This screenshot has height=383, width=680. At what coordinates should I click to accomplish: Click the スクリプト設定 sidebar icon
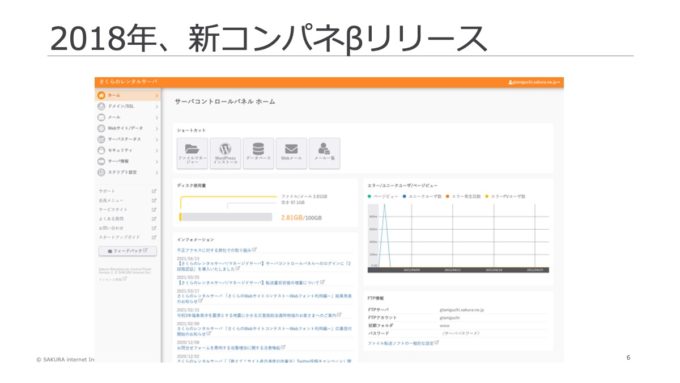click(101, 172)
